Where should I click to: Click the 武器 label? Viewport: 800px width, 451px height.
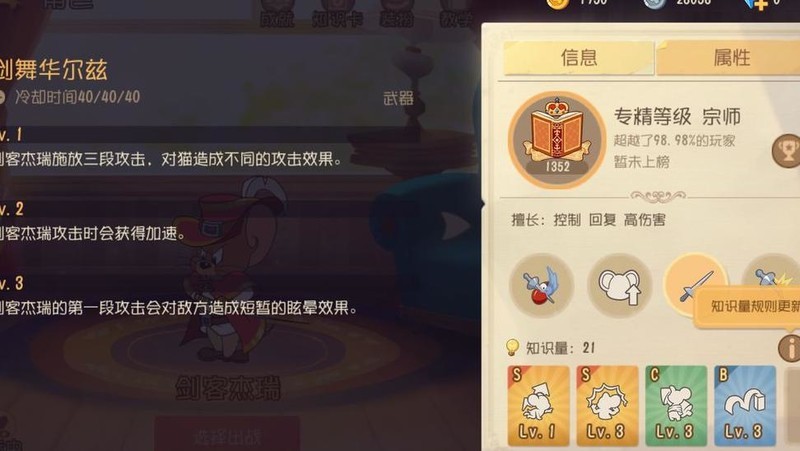tap(398, 98)
